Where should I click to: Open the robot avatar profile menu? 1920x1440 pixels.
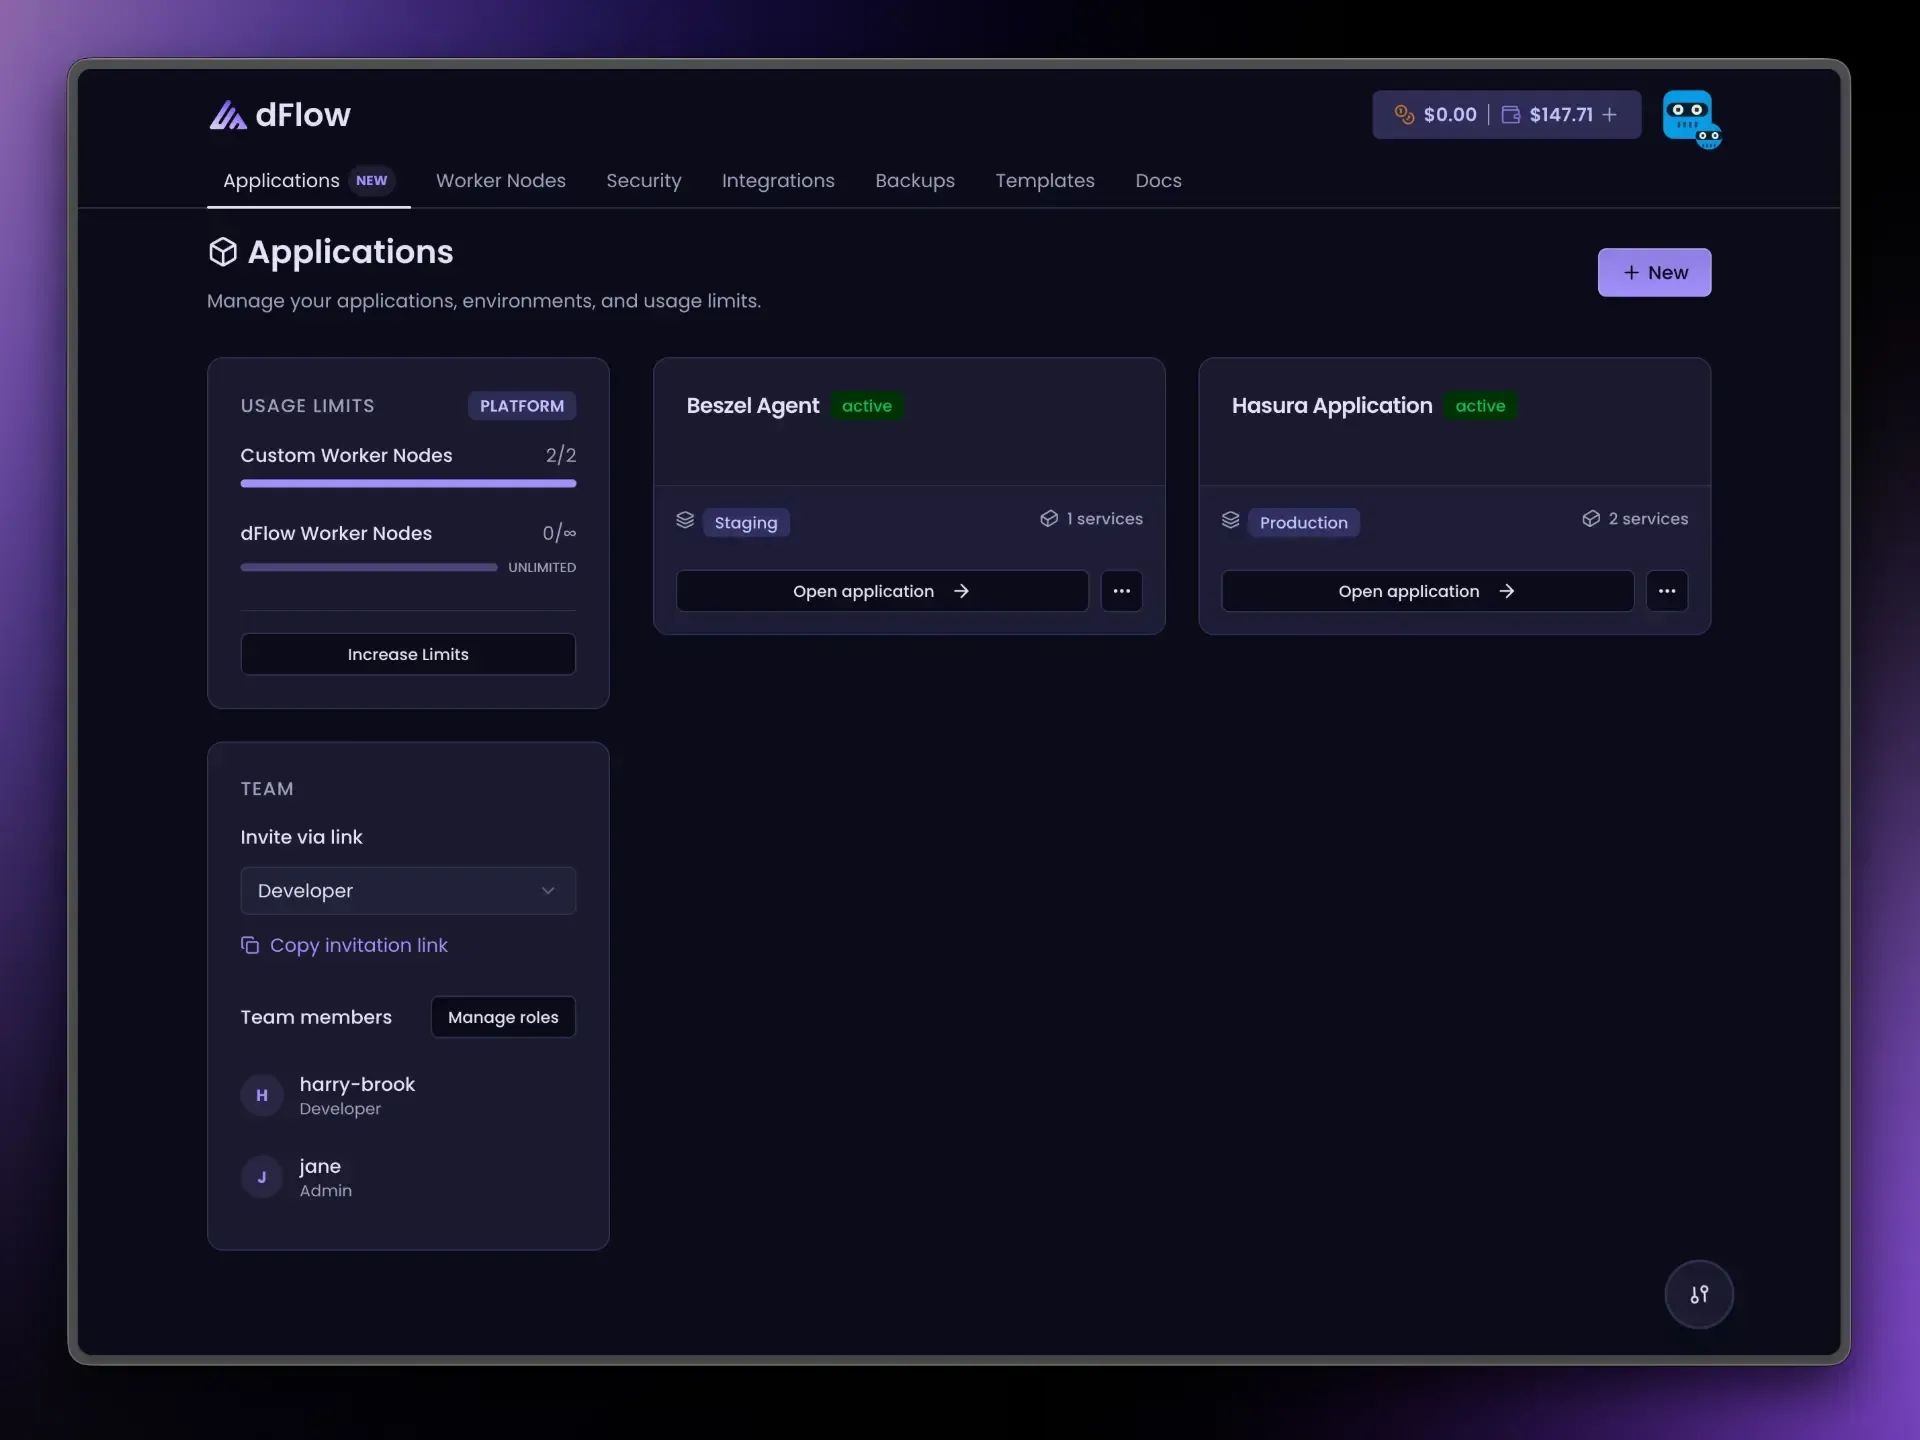point(1691,119)
